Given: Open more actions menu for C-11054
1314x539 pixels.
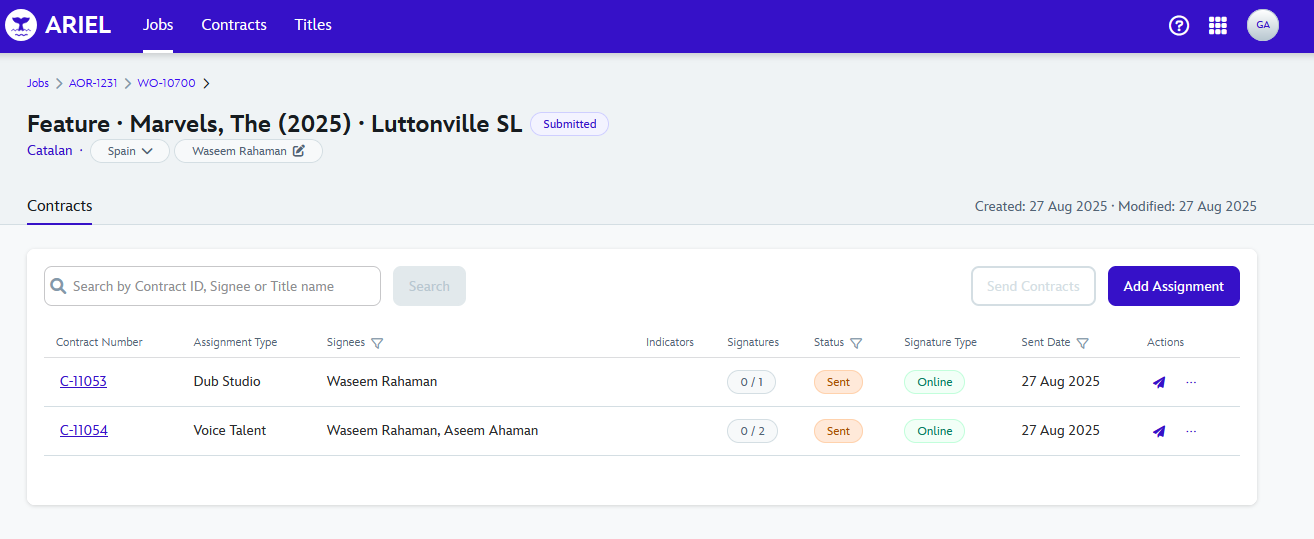Looking at the screenshot, I should [x=1191, y=431].
